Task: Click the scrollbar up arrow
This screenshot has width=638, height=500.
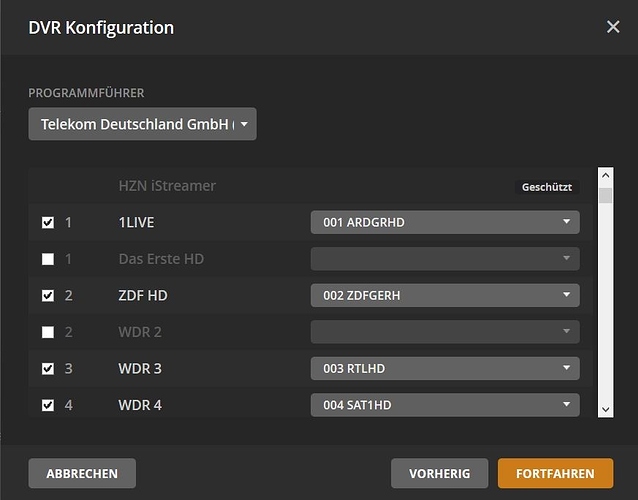Action: 605,174
